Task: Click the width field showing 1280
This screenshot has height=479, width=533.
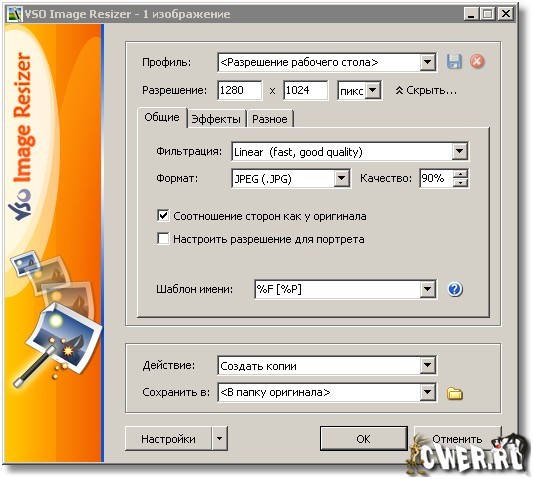Action: click(240, 90)
